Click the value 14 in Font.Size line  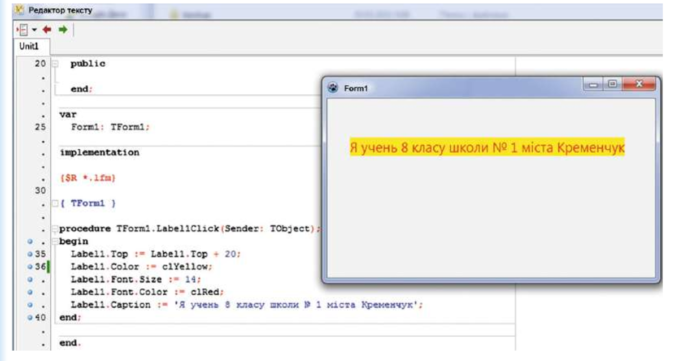(190, 279)
